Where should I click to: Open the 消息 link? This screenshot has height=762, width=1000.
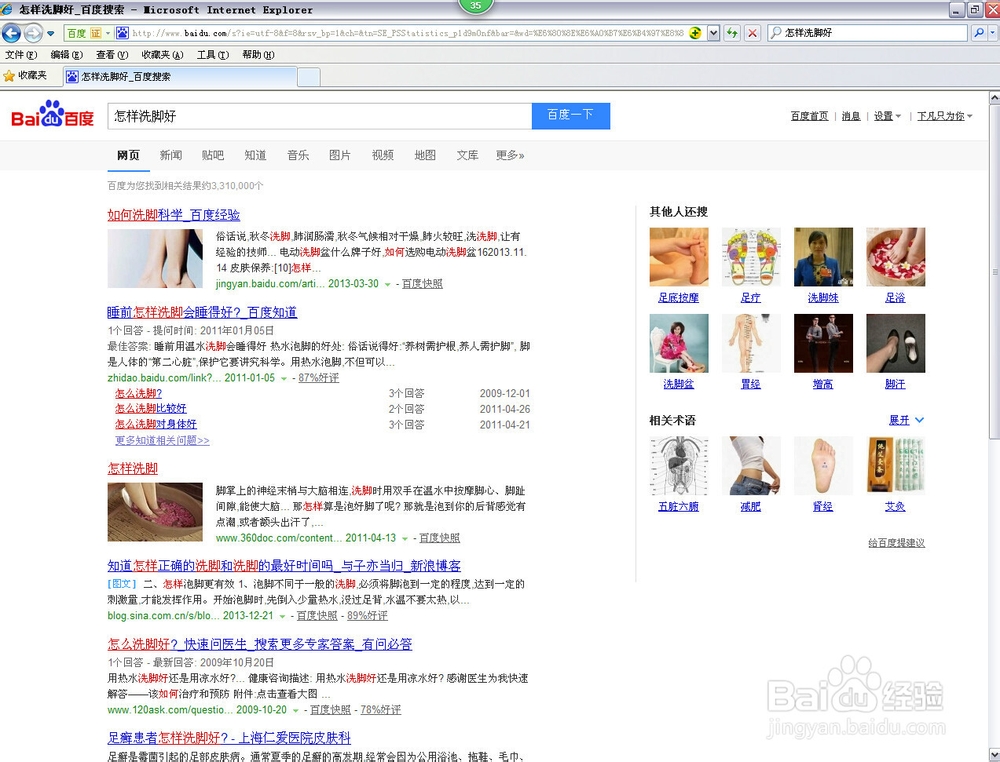[x=851, y=116]
